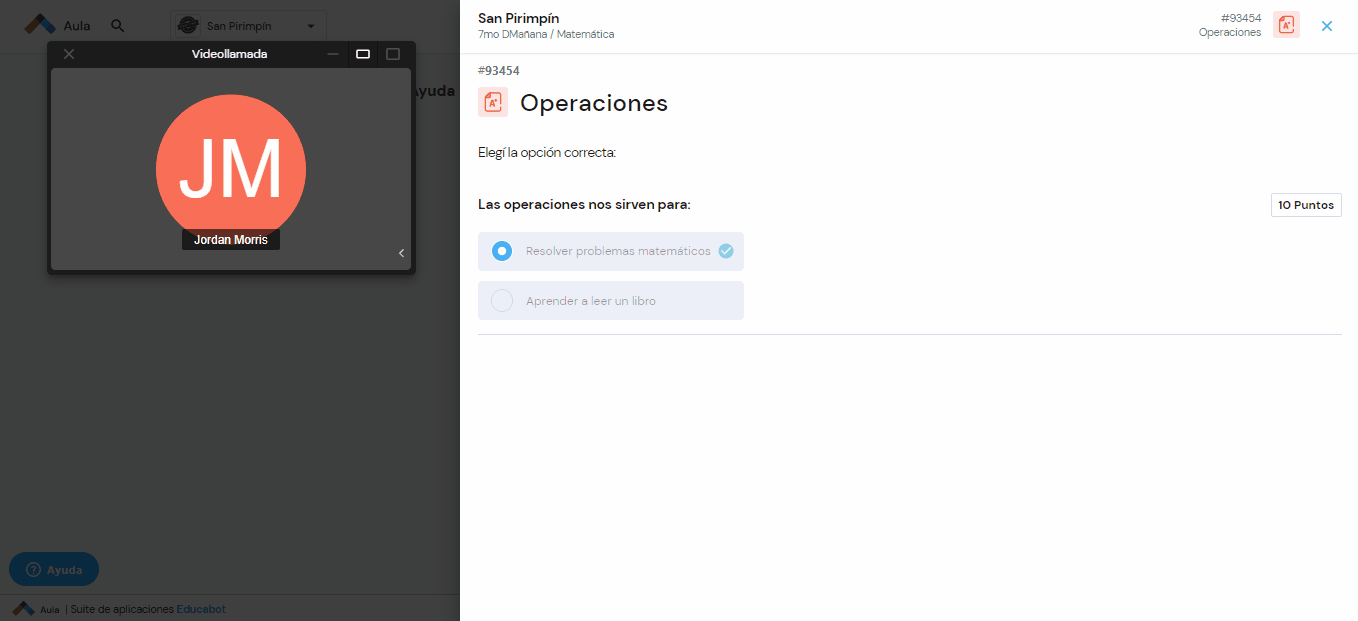Click the San Pirimpín school badge icon
The width and height of the screenshot is (1358, 621).
click(188, 25)
